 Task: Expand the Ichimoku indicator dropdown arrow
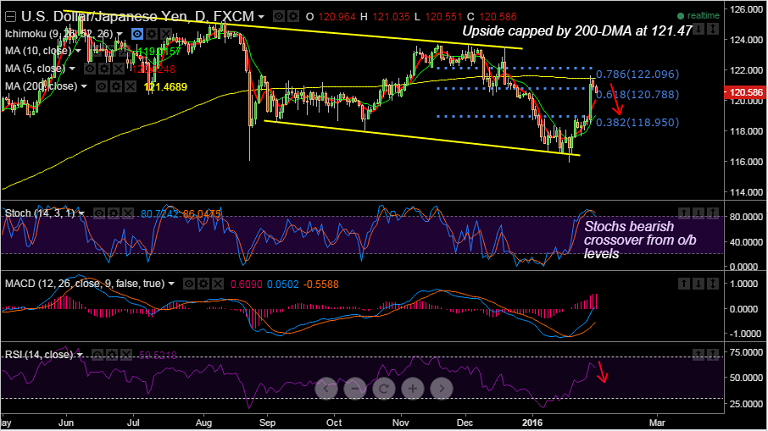click(119, 34)
